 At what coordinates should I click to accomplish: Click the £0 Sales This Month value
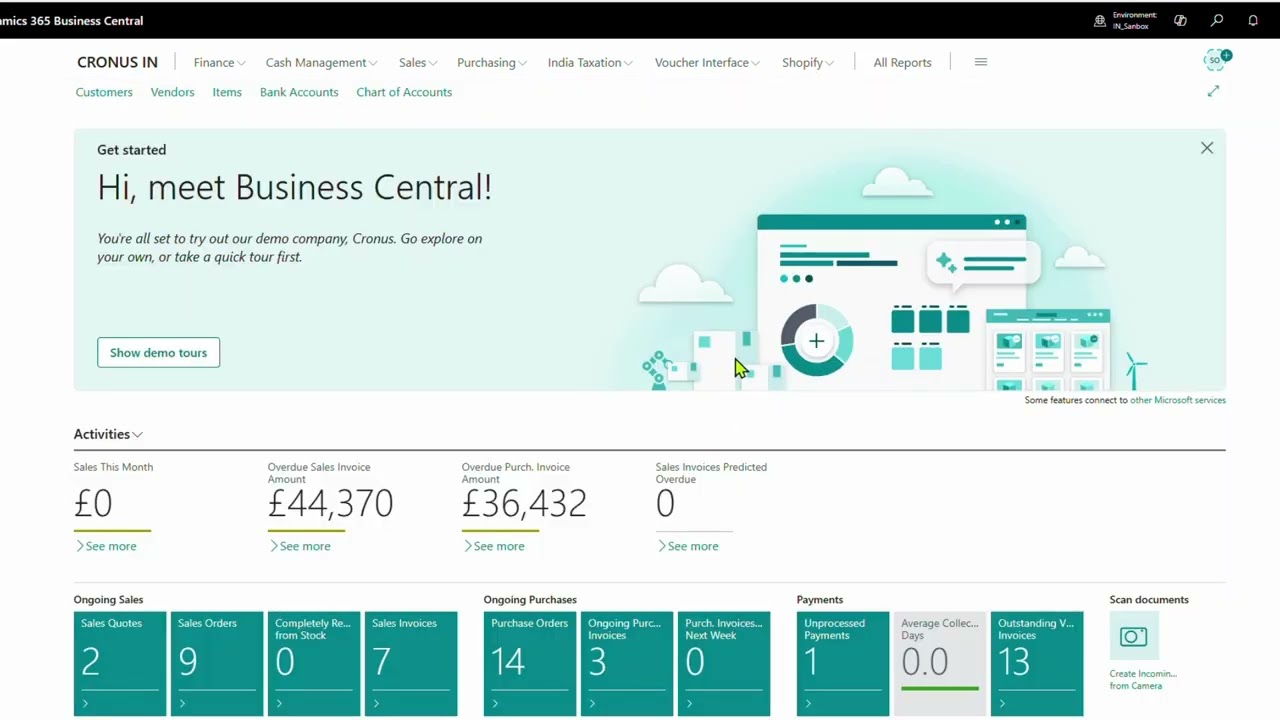click(x=93, y=503)
